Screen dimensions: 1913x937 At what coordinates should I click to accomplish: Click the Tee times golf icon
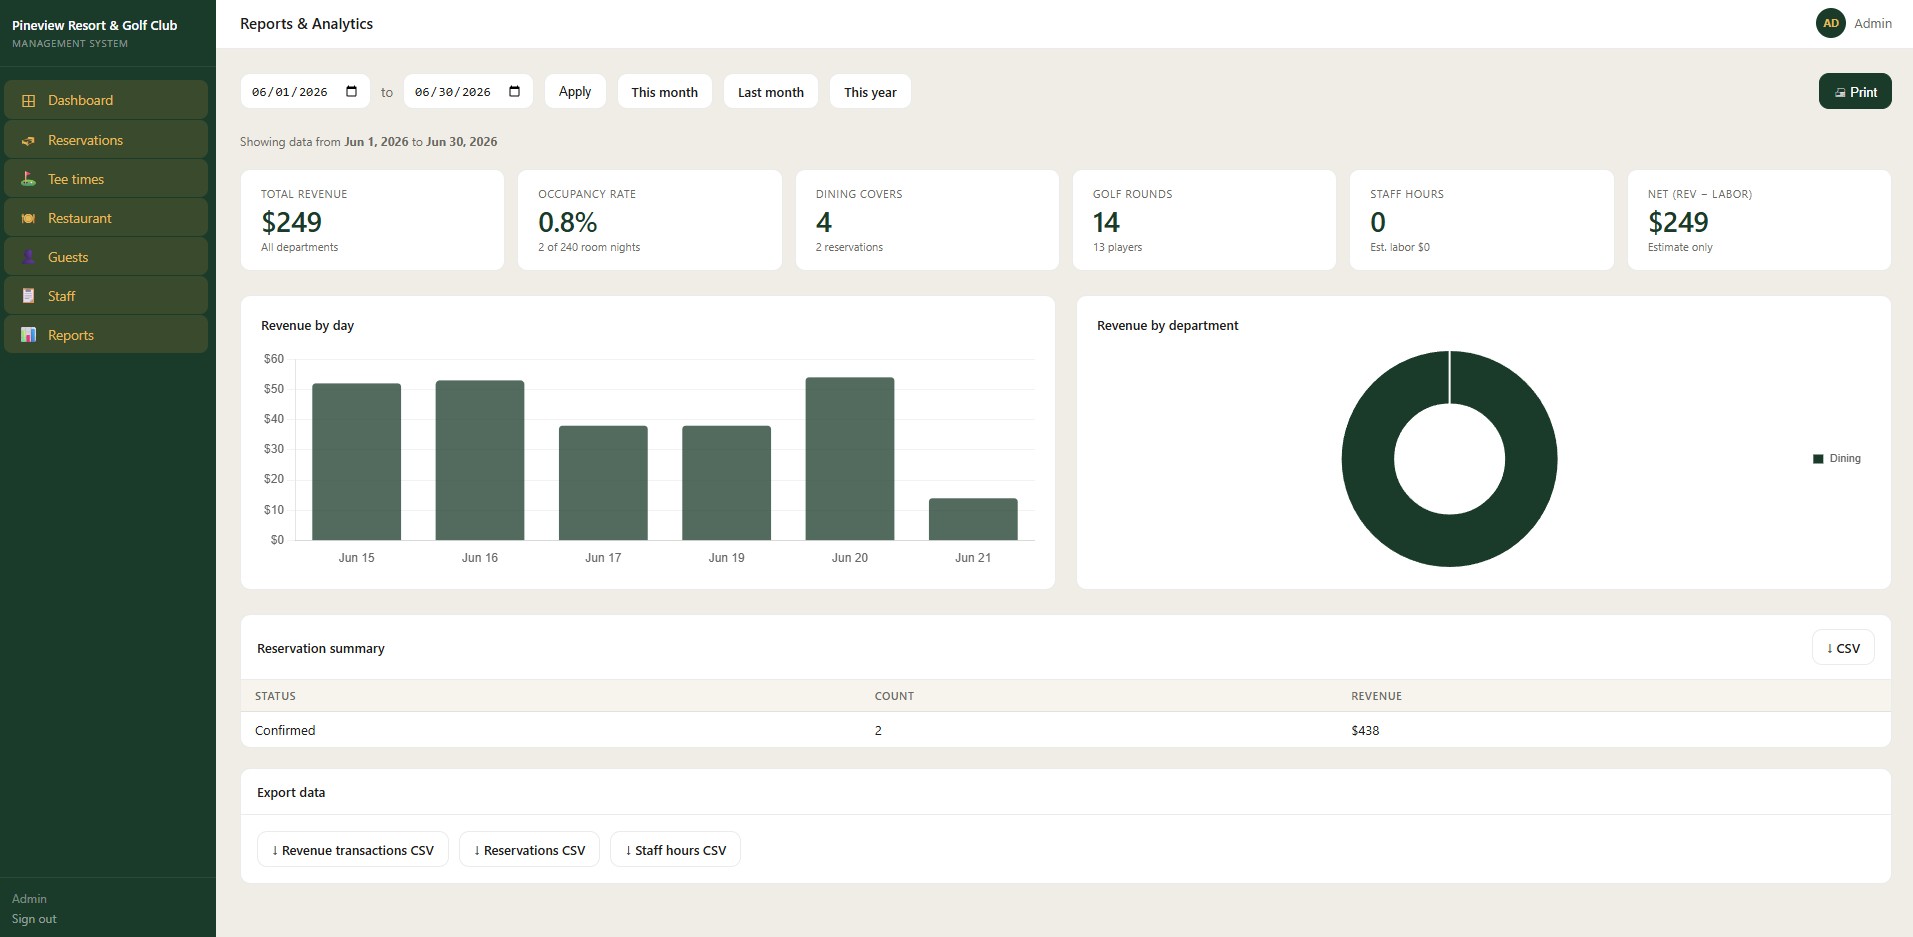(28, 179)
